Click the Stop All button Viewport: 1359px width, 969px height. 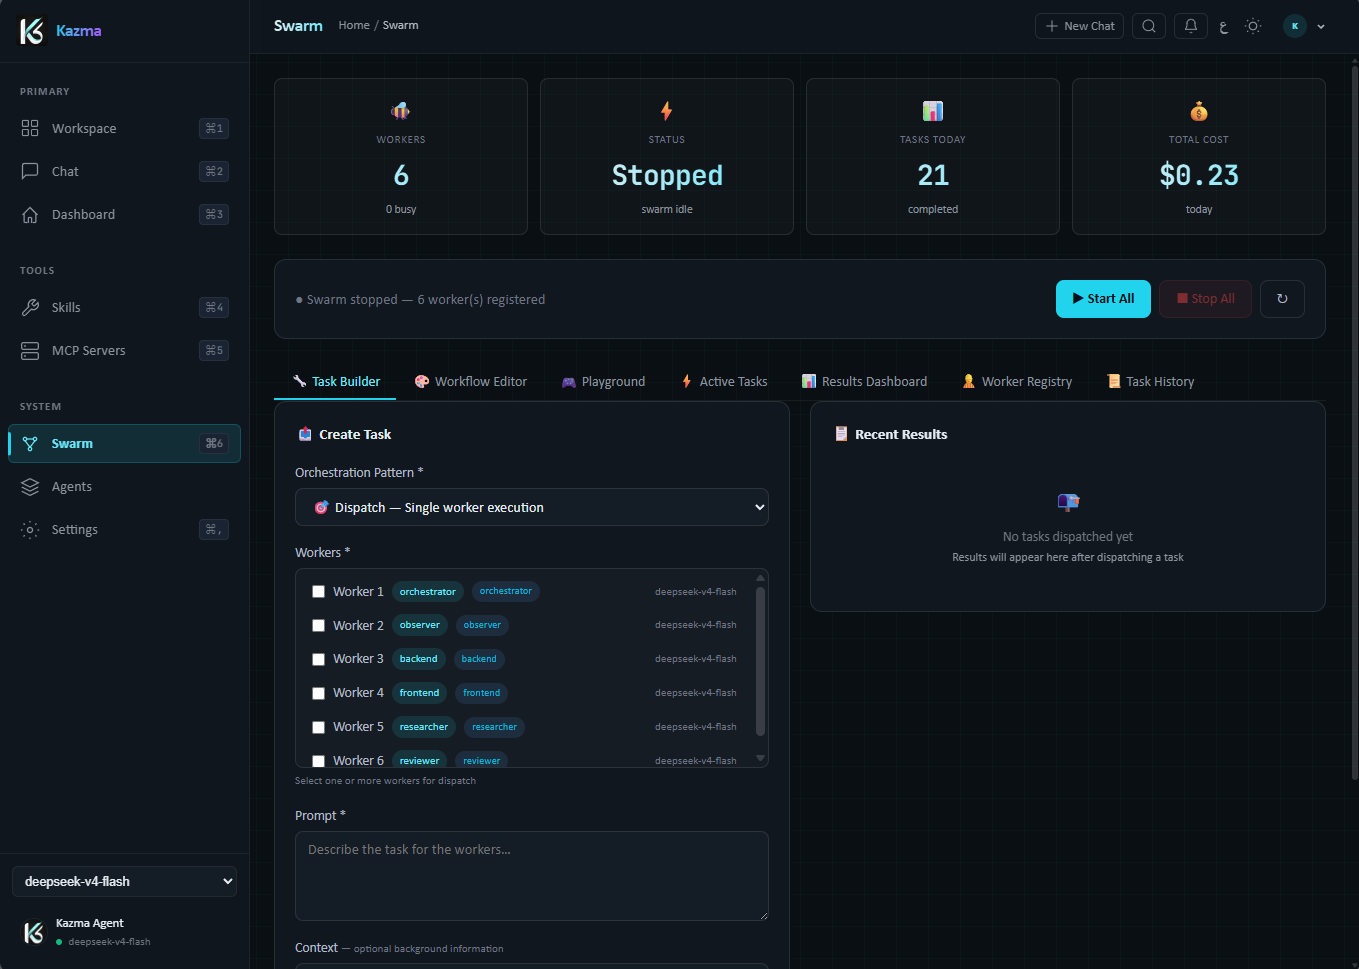[1205, 299]
